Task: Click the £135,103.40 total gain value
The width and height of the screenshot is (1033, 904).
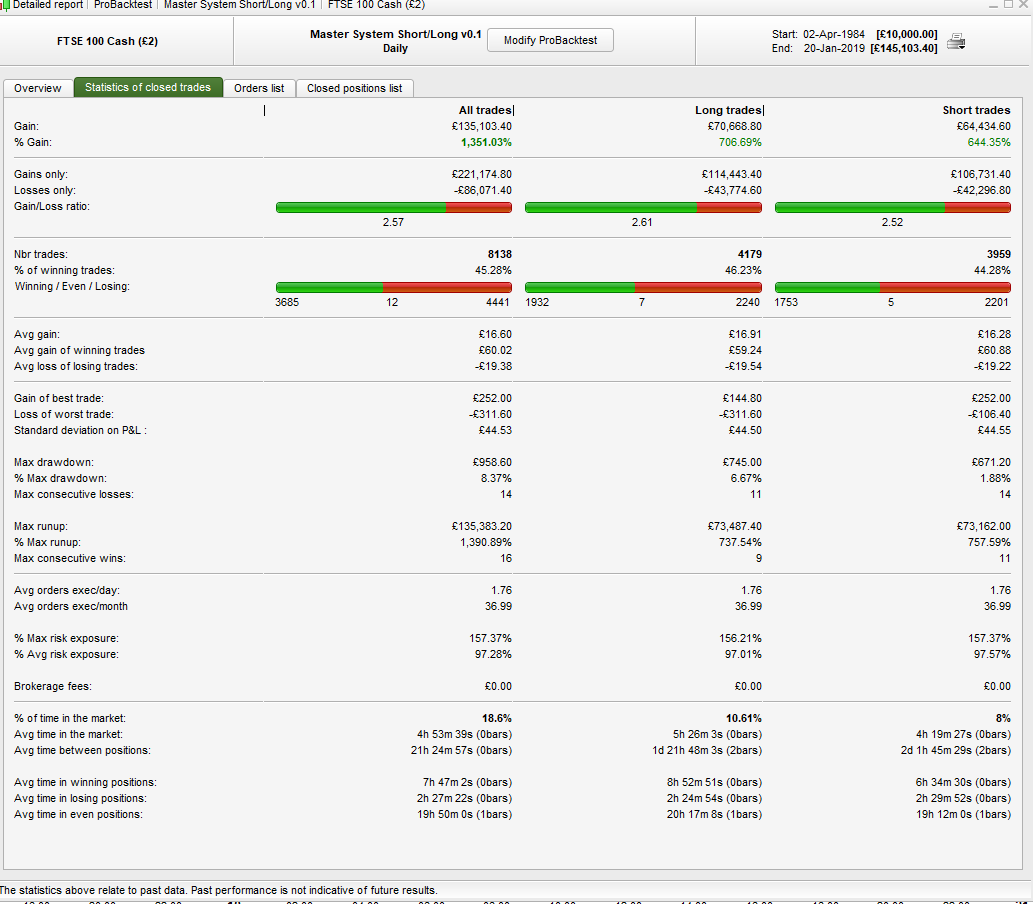Action: click(x=482, y=127)
